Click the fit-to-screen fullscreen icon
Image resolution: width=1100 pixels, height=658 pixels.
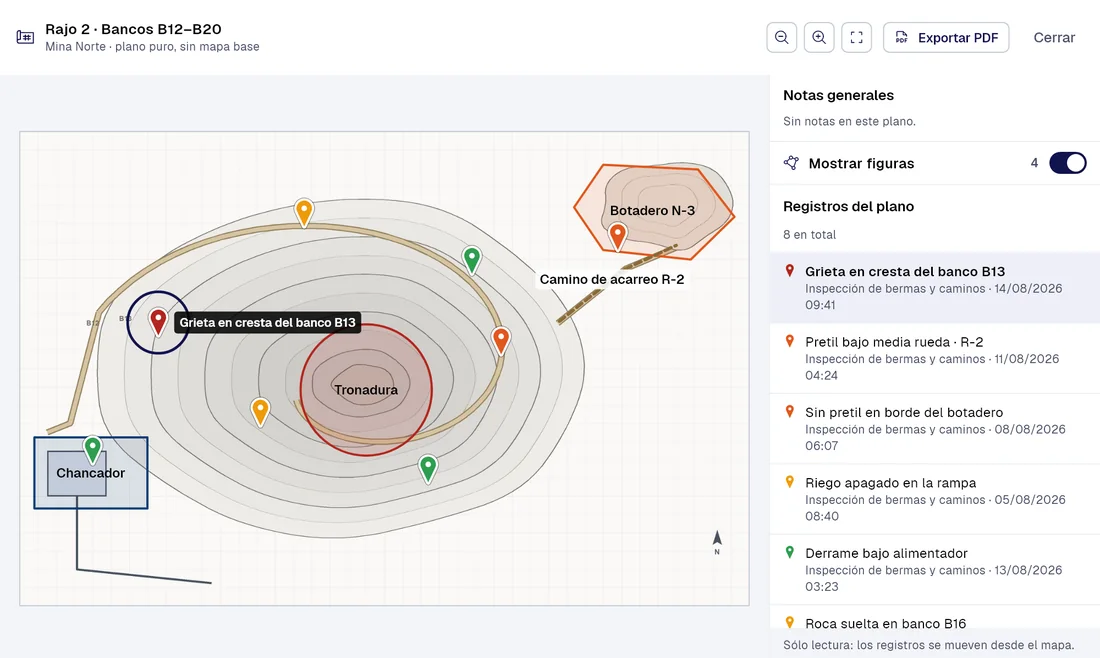pos(857,37)
